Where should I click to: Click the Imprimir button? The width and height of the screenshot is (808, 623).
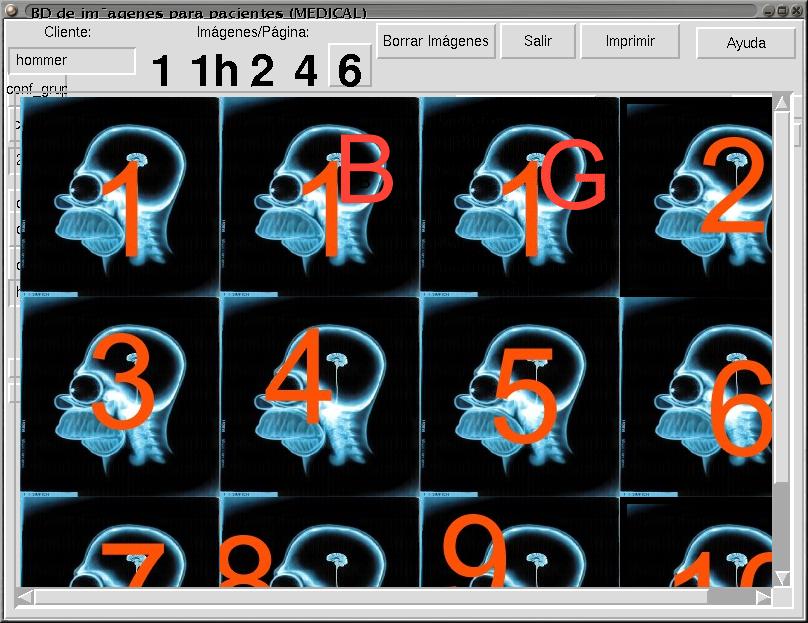point(630,41)
